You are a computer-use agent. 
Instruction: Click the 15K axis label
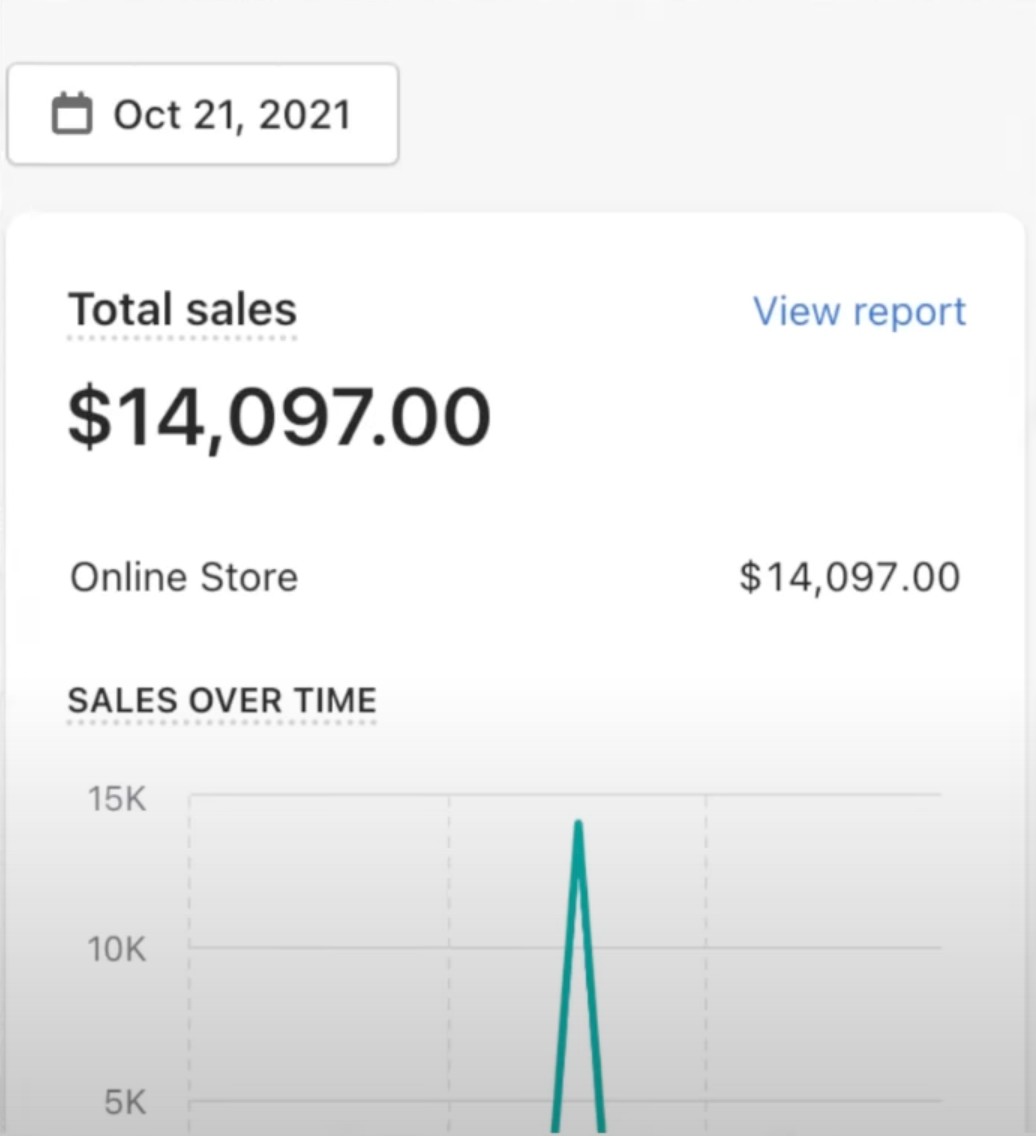point(117,799)
